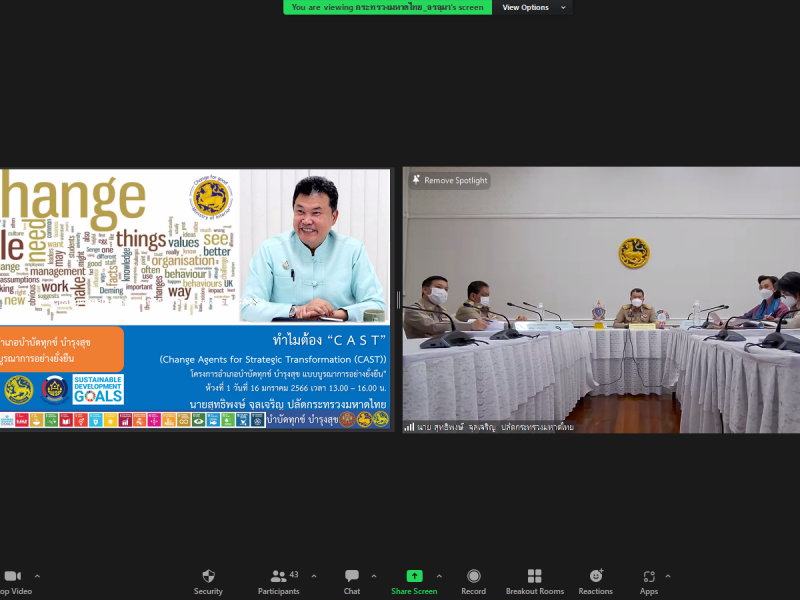Click the Remove Spotlight button
This screenshot has width=800, height=600.
[x=449, y=180]
